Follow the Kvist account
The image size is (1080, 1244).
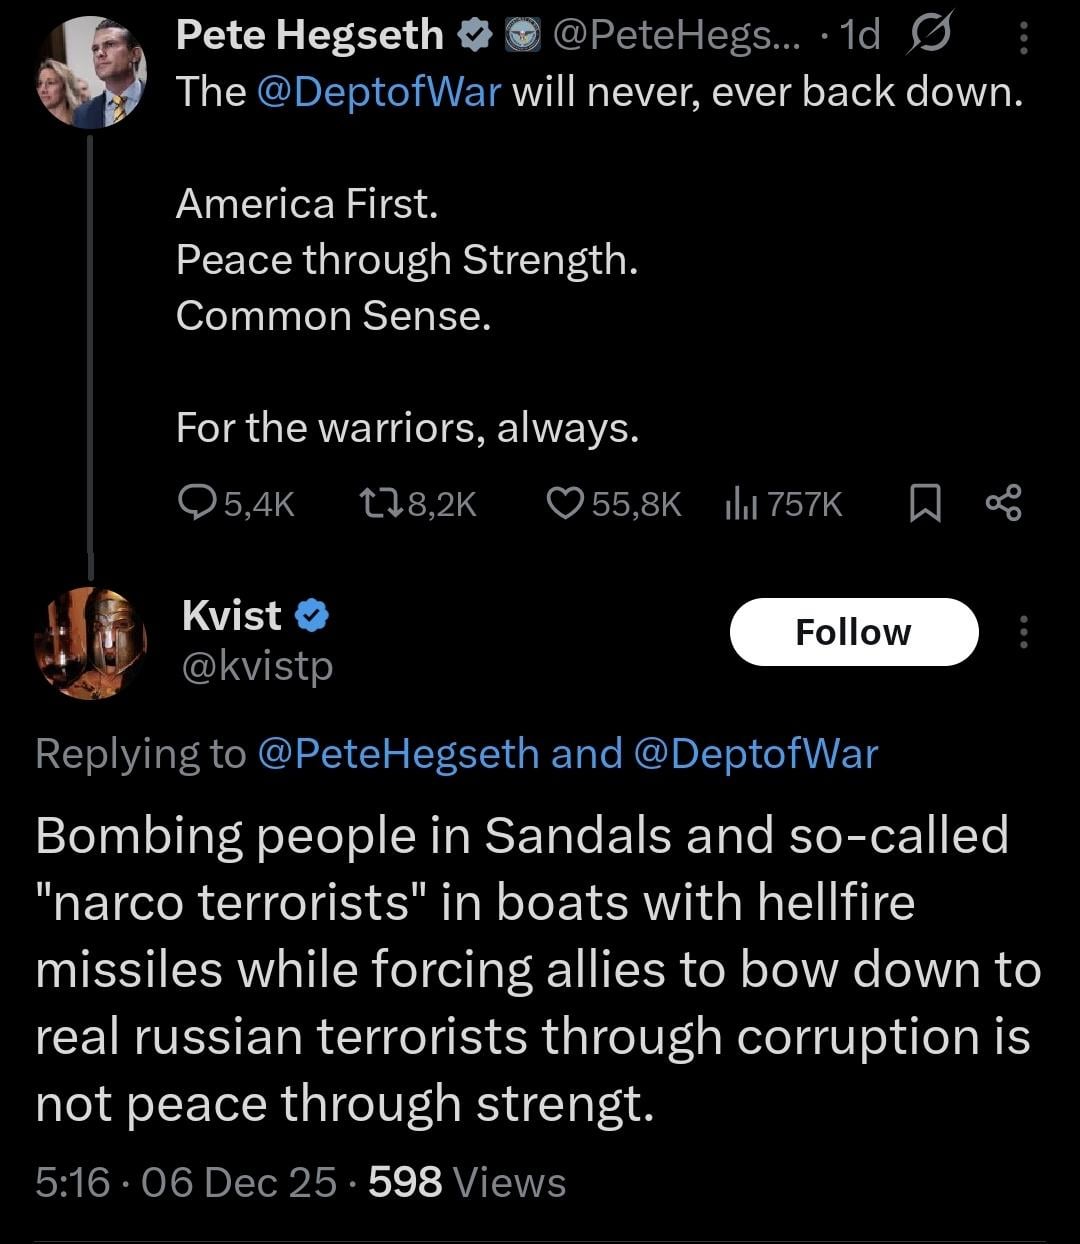[x=853, y=632]
